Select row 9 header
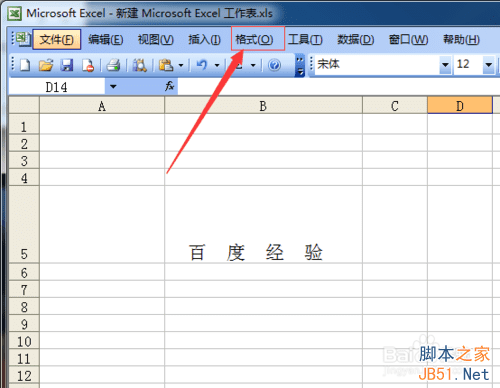This screenshot has height=388, width=500. (x=24, y=324)
